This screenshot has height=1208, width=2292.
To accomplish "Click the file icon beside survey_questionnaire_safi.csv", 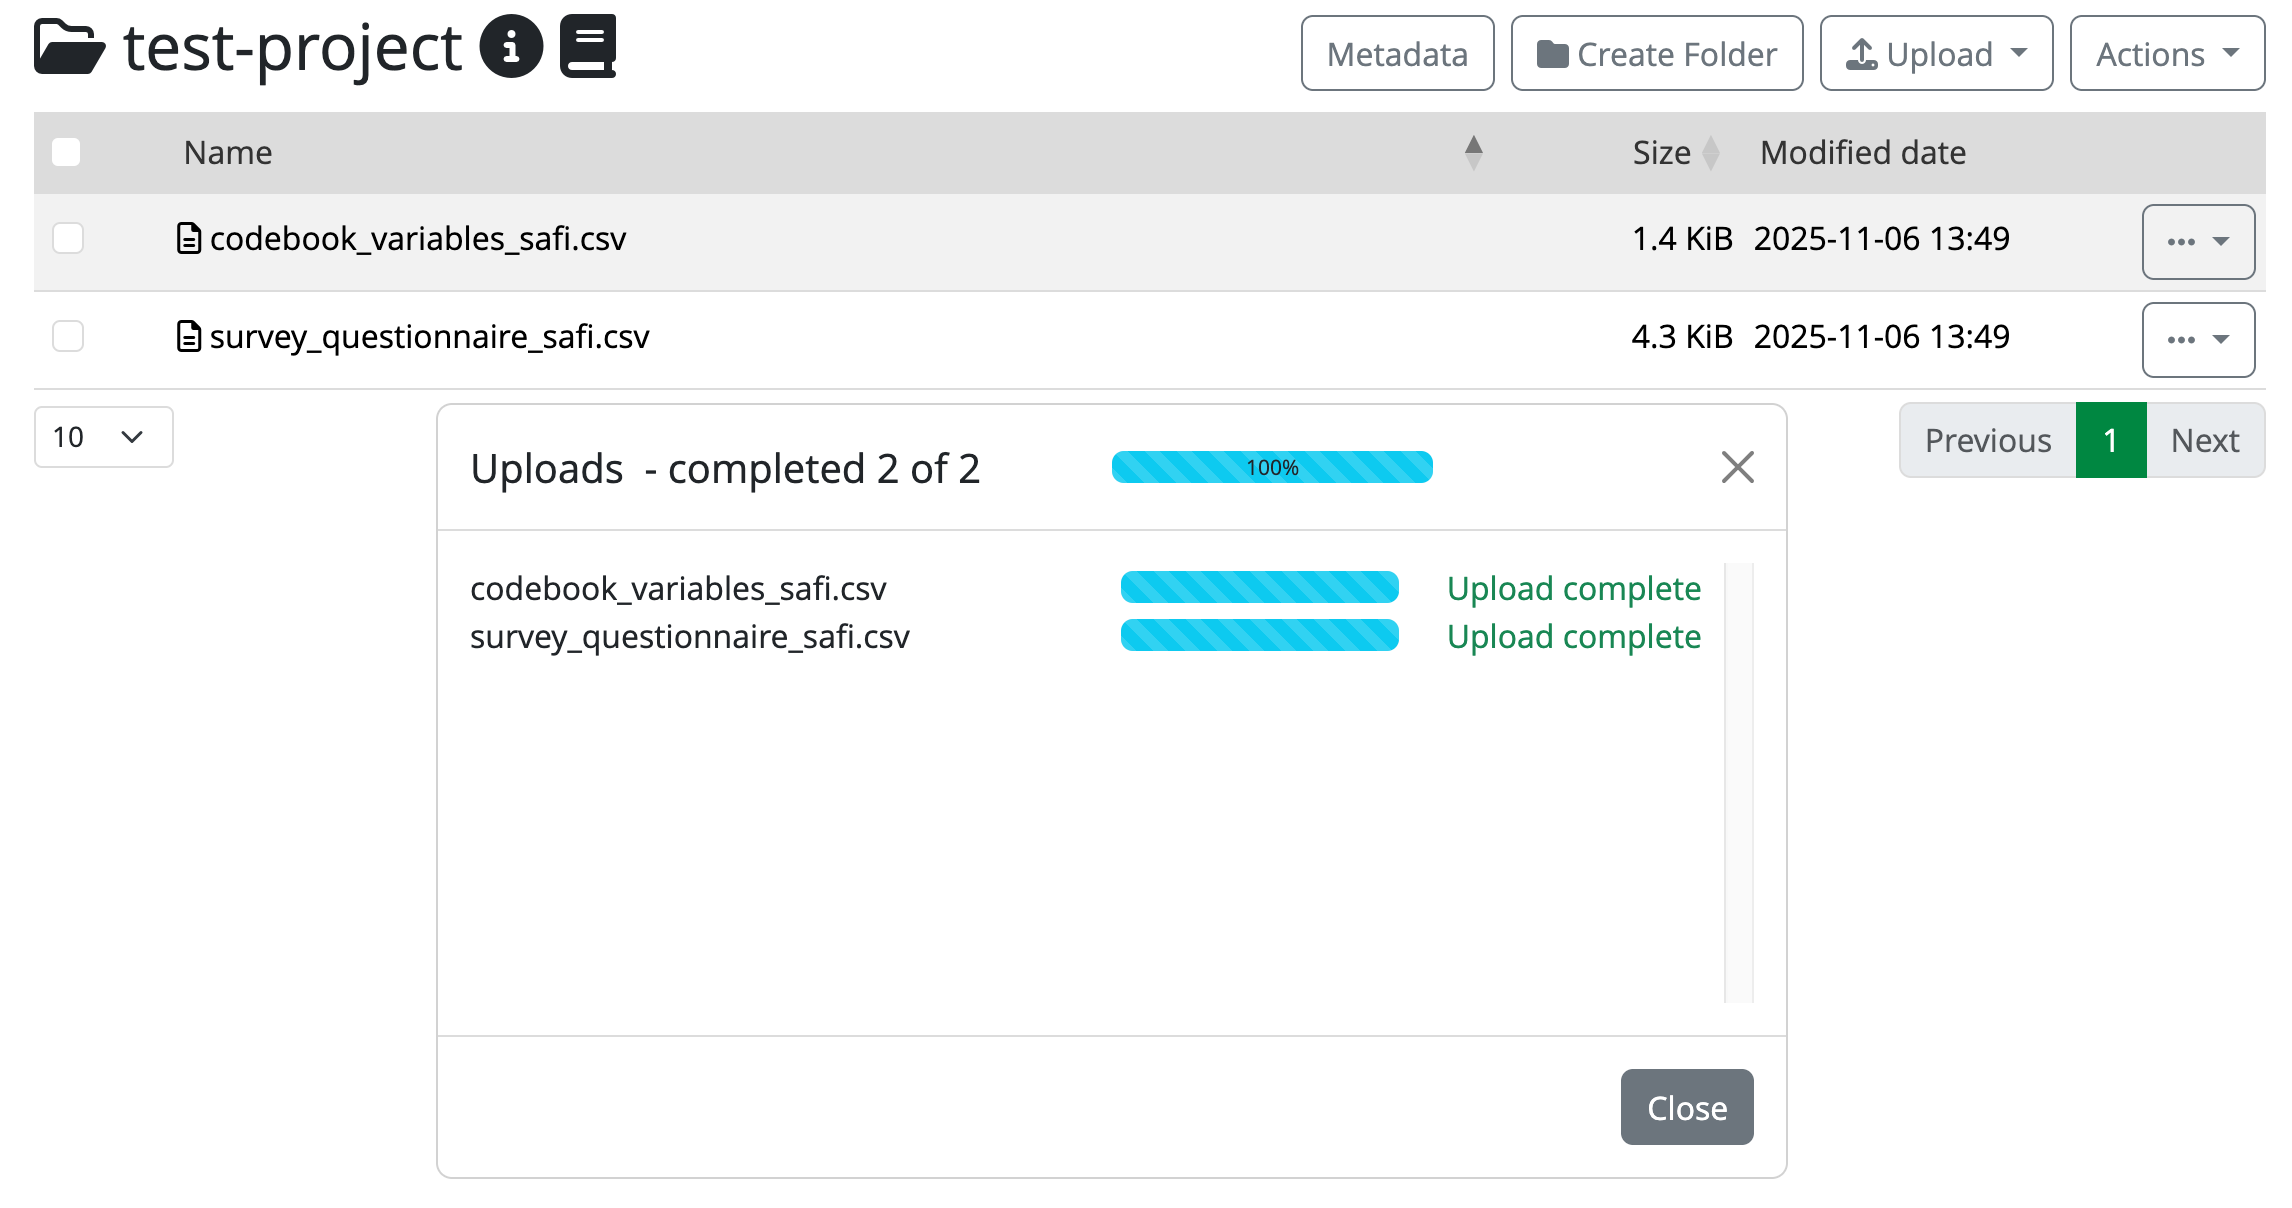I will click(x=188, y=337).
